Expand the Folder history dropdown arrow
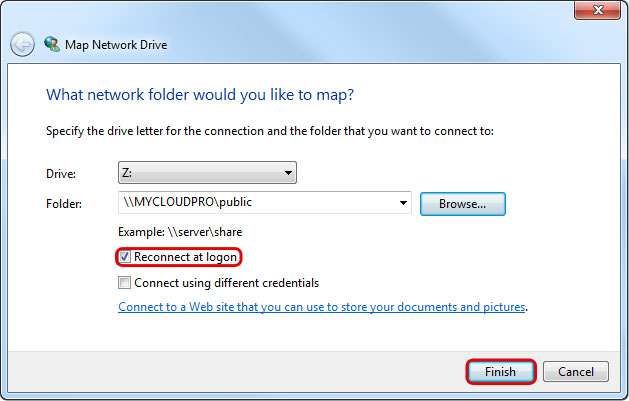Viewport: 629px width, 401px height. coord(404,203)
